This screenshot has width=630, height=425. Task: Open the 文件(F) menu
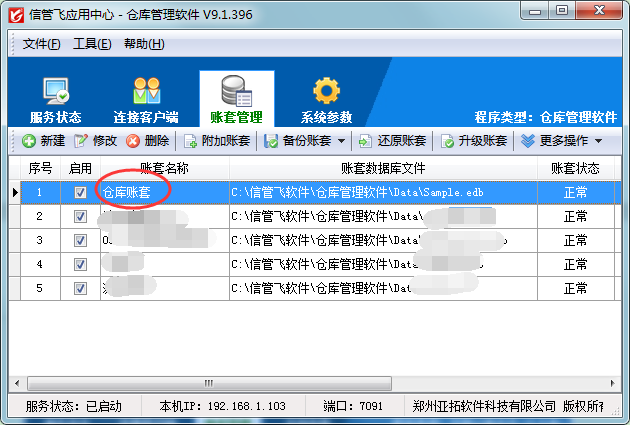click(x=41, y=44)
